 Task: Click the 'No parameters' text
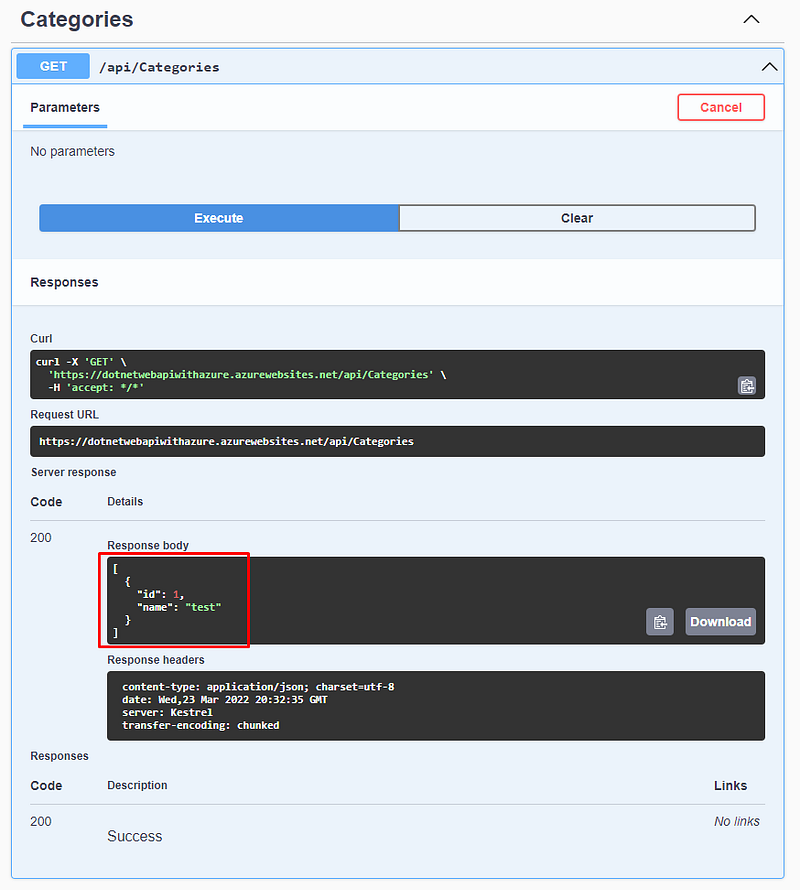(73, 152)
